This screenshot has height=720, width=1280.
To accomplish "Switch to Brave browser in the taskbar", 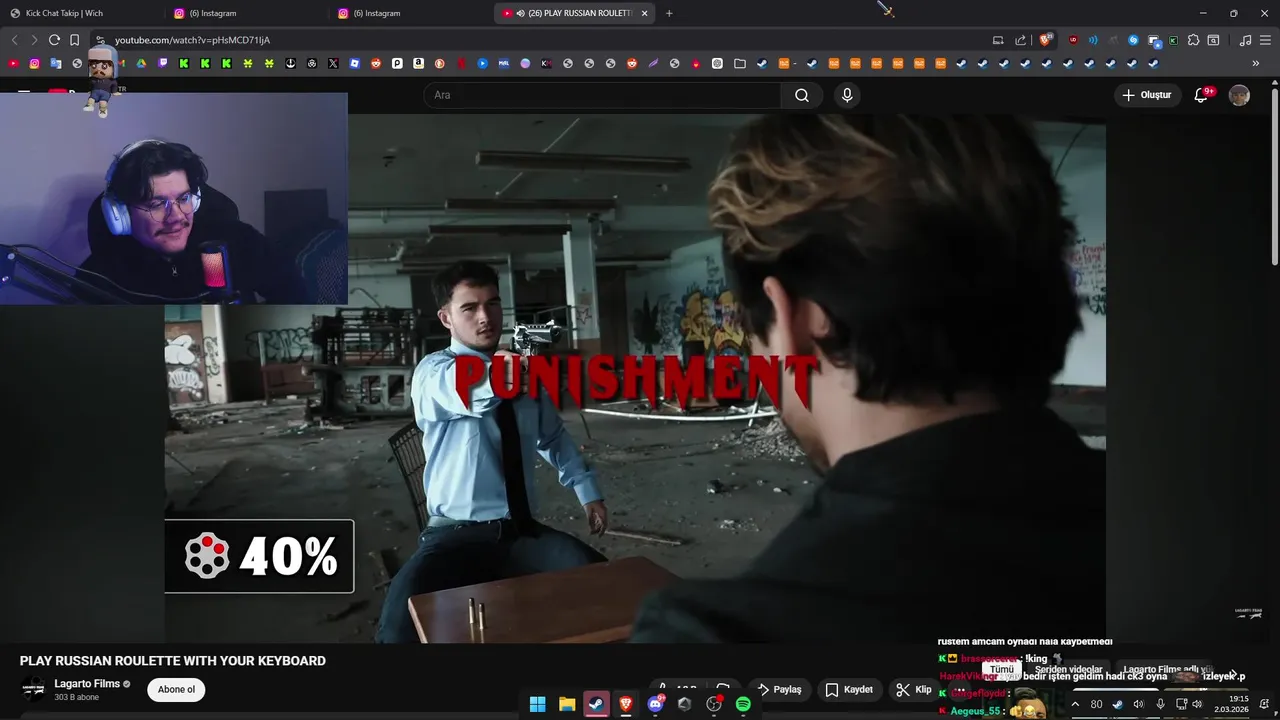I will tap(626, 704).
